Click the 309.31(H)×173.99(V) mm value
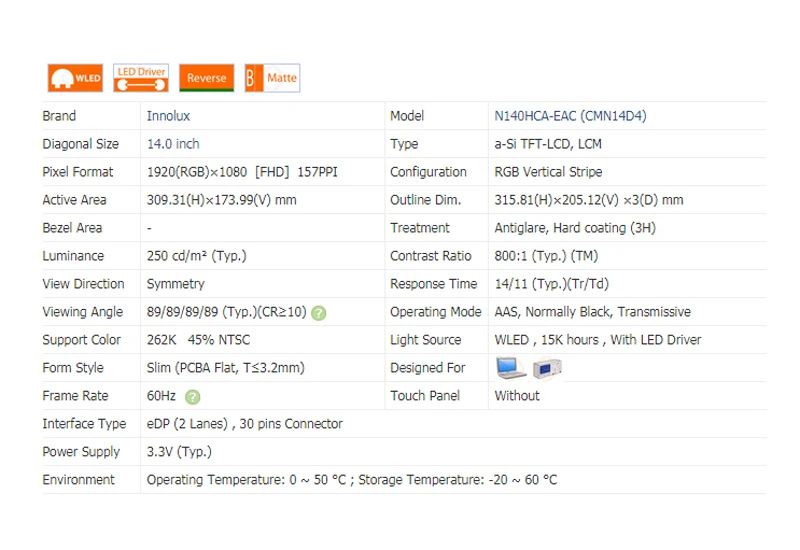 (x=221, y=200)
